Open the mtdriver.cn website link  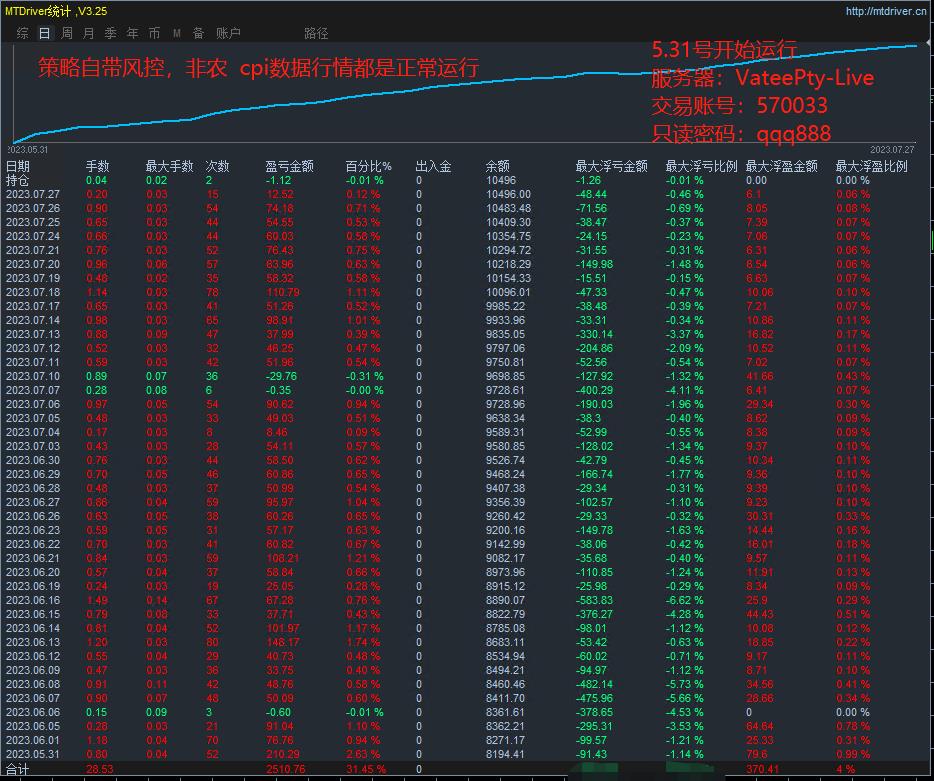pyautogui.click(x=886, y=12)
